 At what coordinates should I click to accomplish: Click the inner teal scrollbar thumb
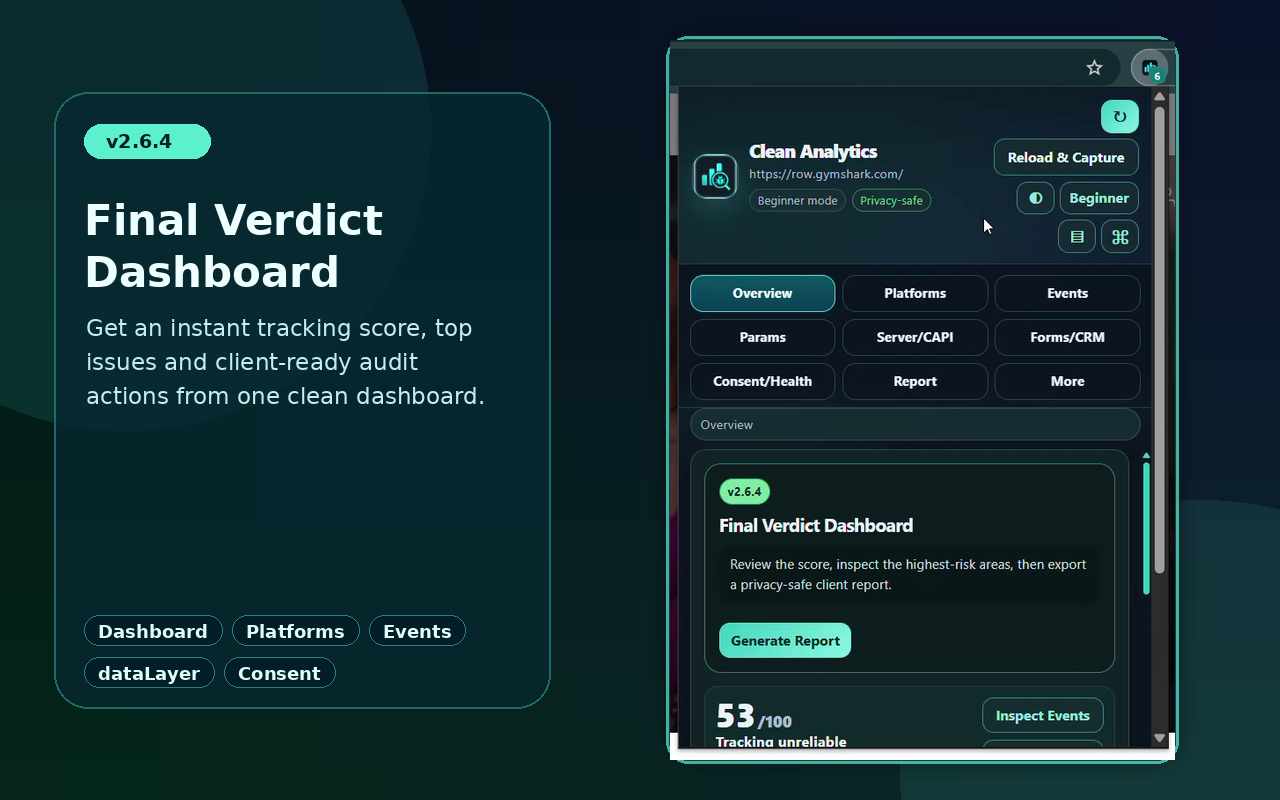1146,528
